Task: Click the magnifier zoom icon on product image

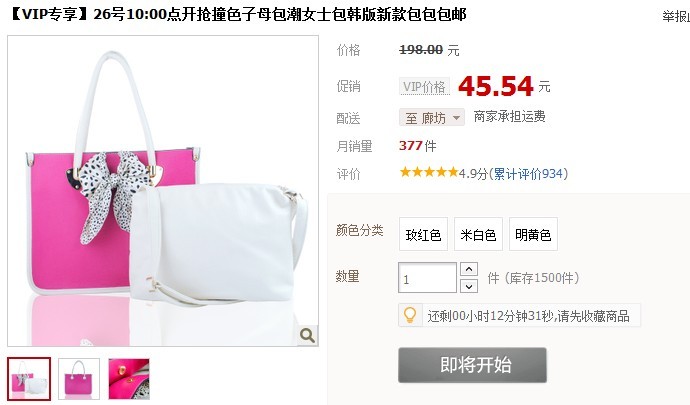Action: (307, 335)
